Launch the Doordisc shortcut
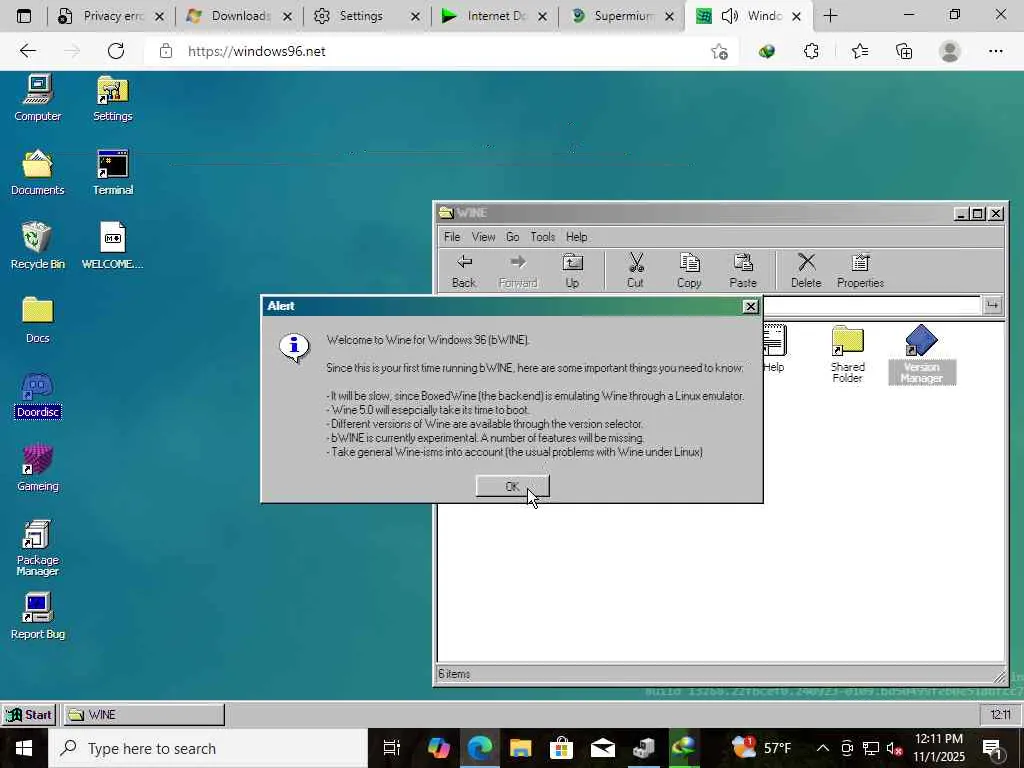Viewport: 1024px width, 768px height. coord(37,394)
